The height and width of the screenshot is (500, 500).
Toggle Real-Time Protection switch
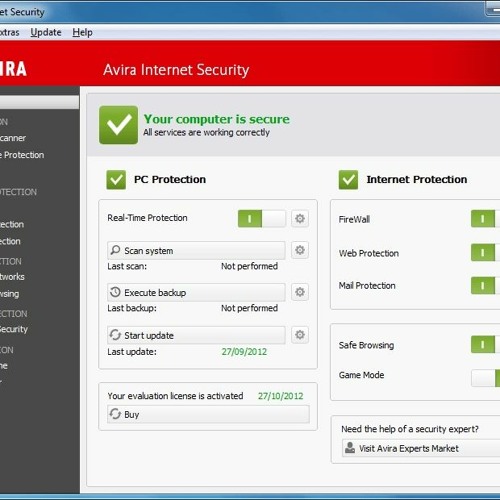262,219
